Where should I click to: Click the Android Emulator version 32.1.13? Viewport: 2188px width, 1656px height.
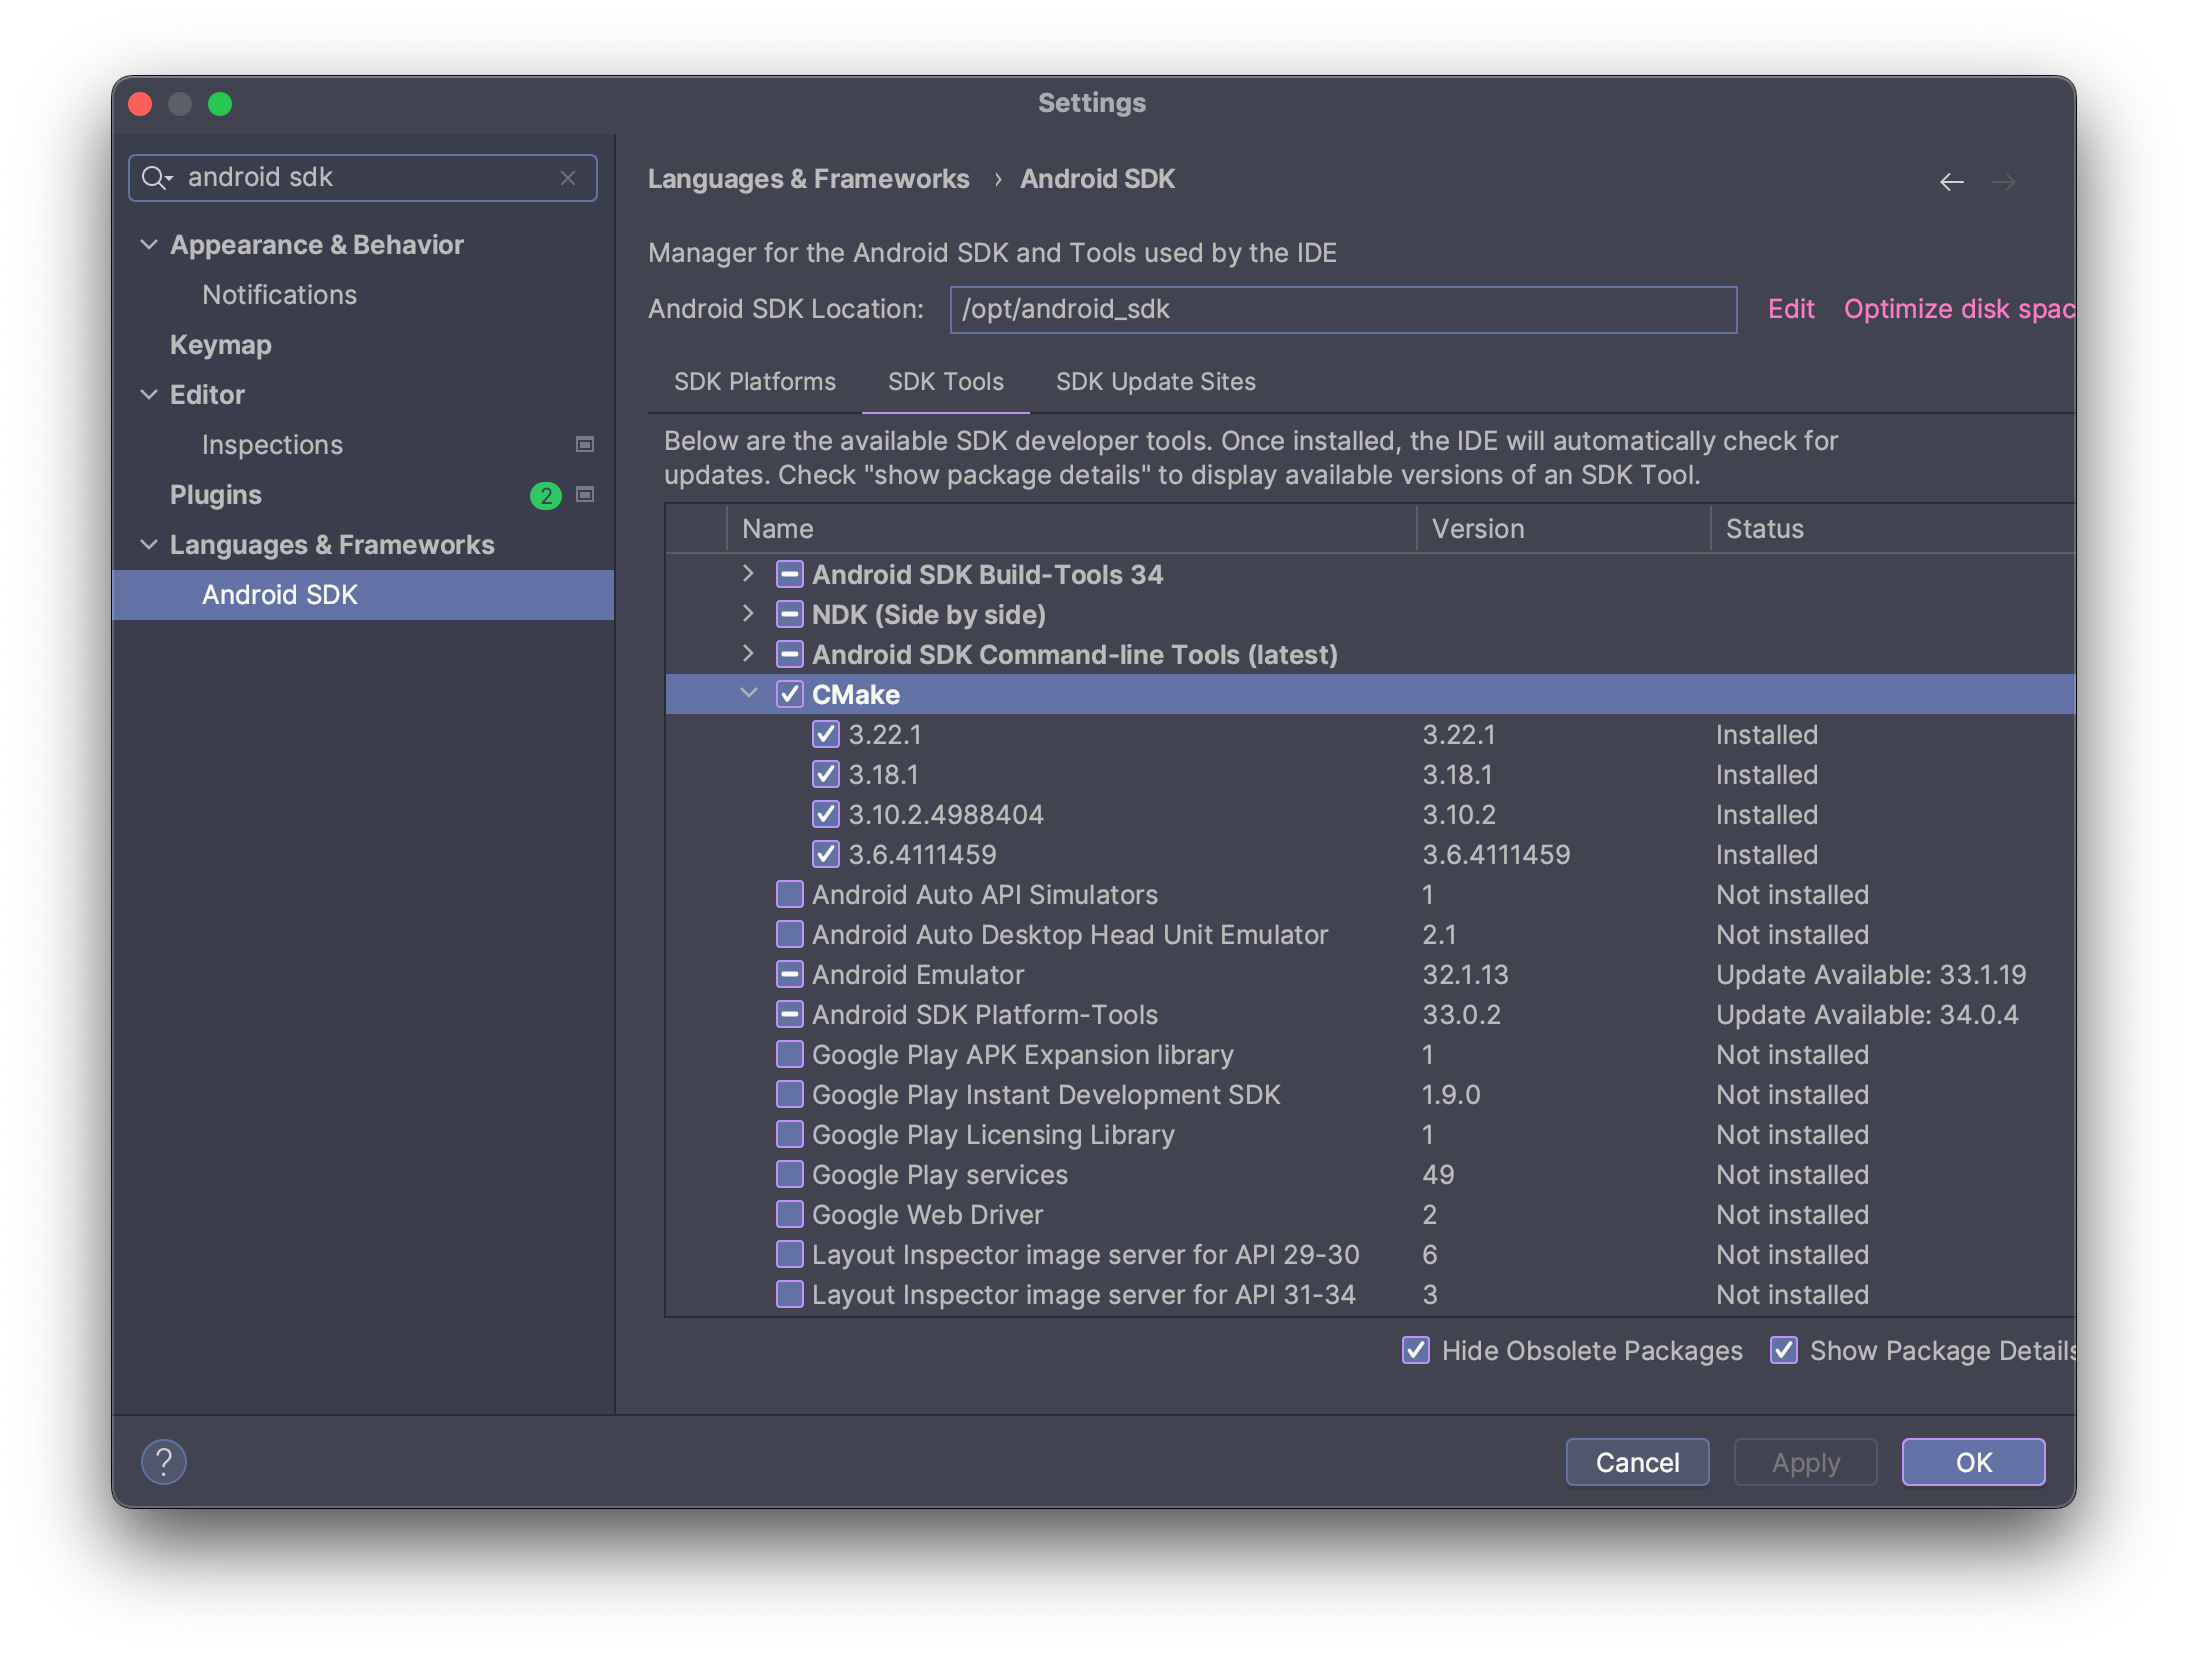(1465, 974)
